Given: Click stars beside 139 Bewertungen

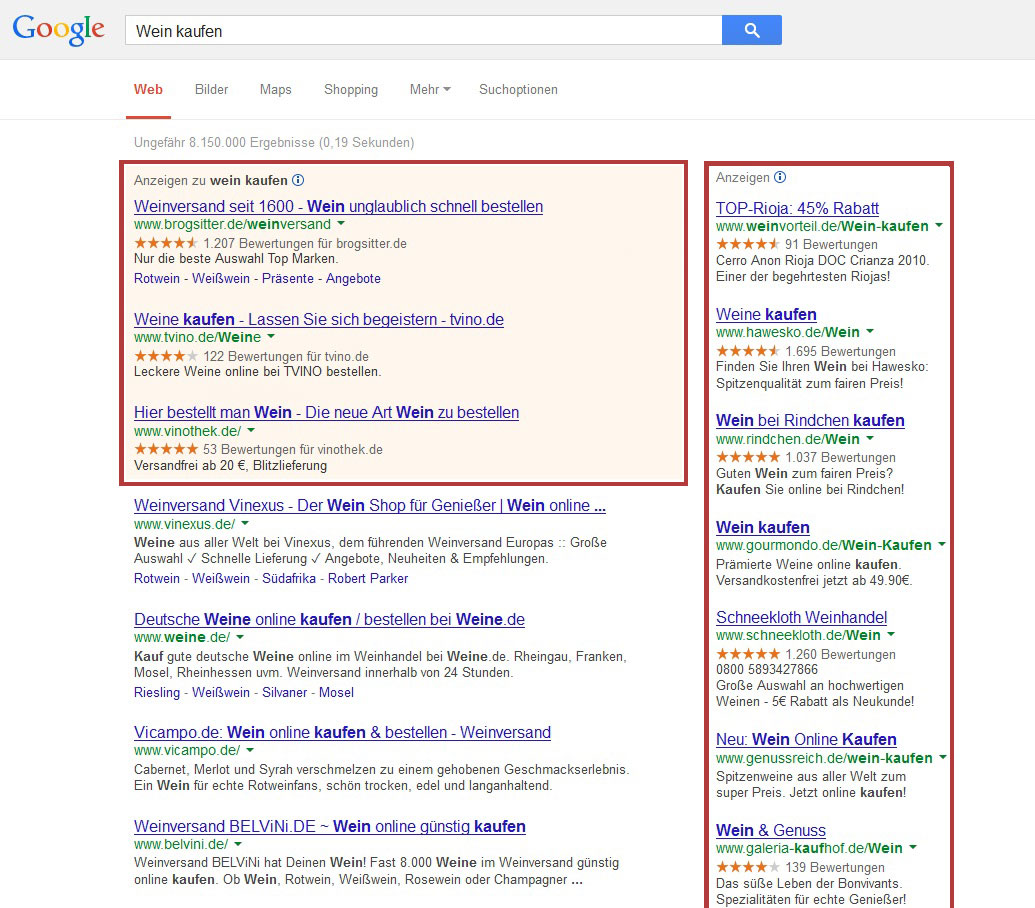Looking at the screenshot, I should click(748, 866).
